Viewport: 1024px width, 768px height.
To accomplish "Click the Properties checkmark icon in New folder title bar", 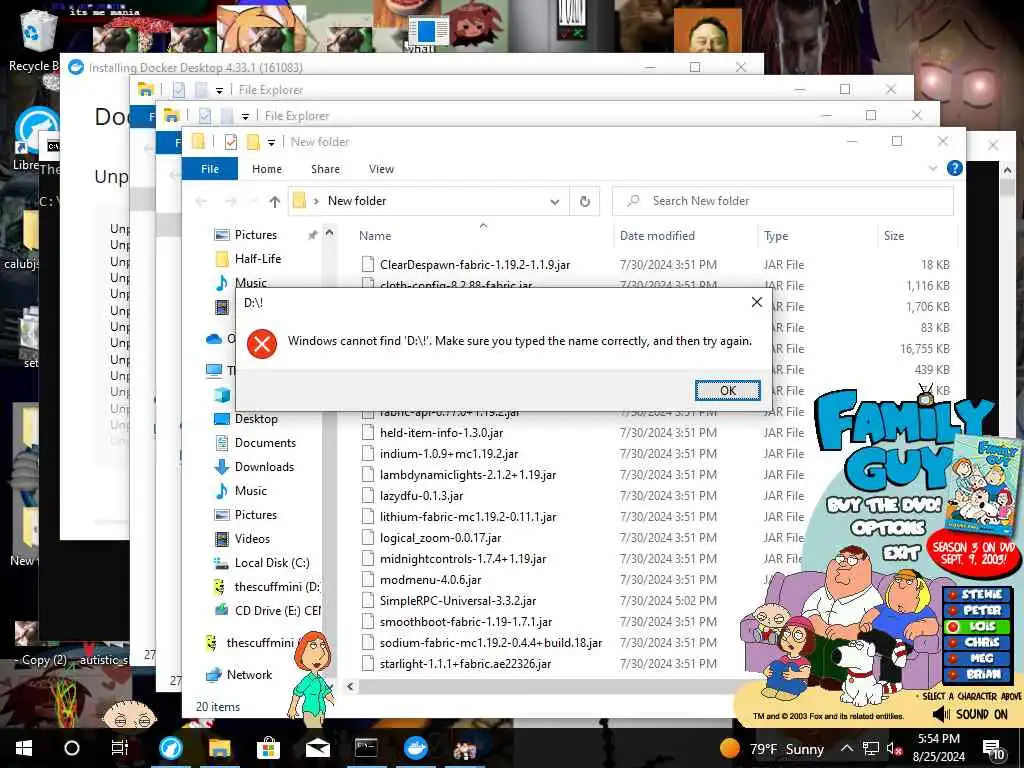I will point(230,142).
